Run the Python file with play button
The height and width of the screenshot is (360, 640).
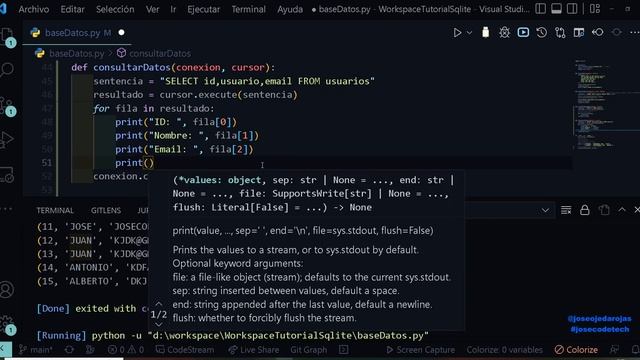coord(457,33)
